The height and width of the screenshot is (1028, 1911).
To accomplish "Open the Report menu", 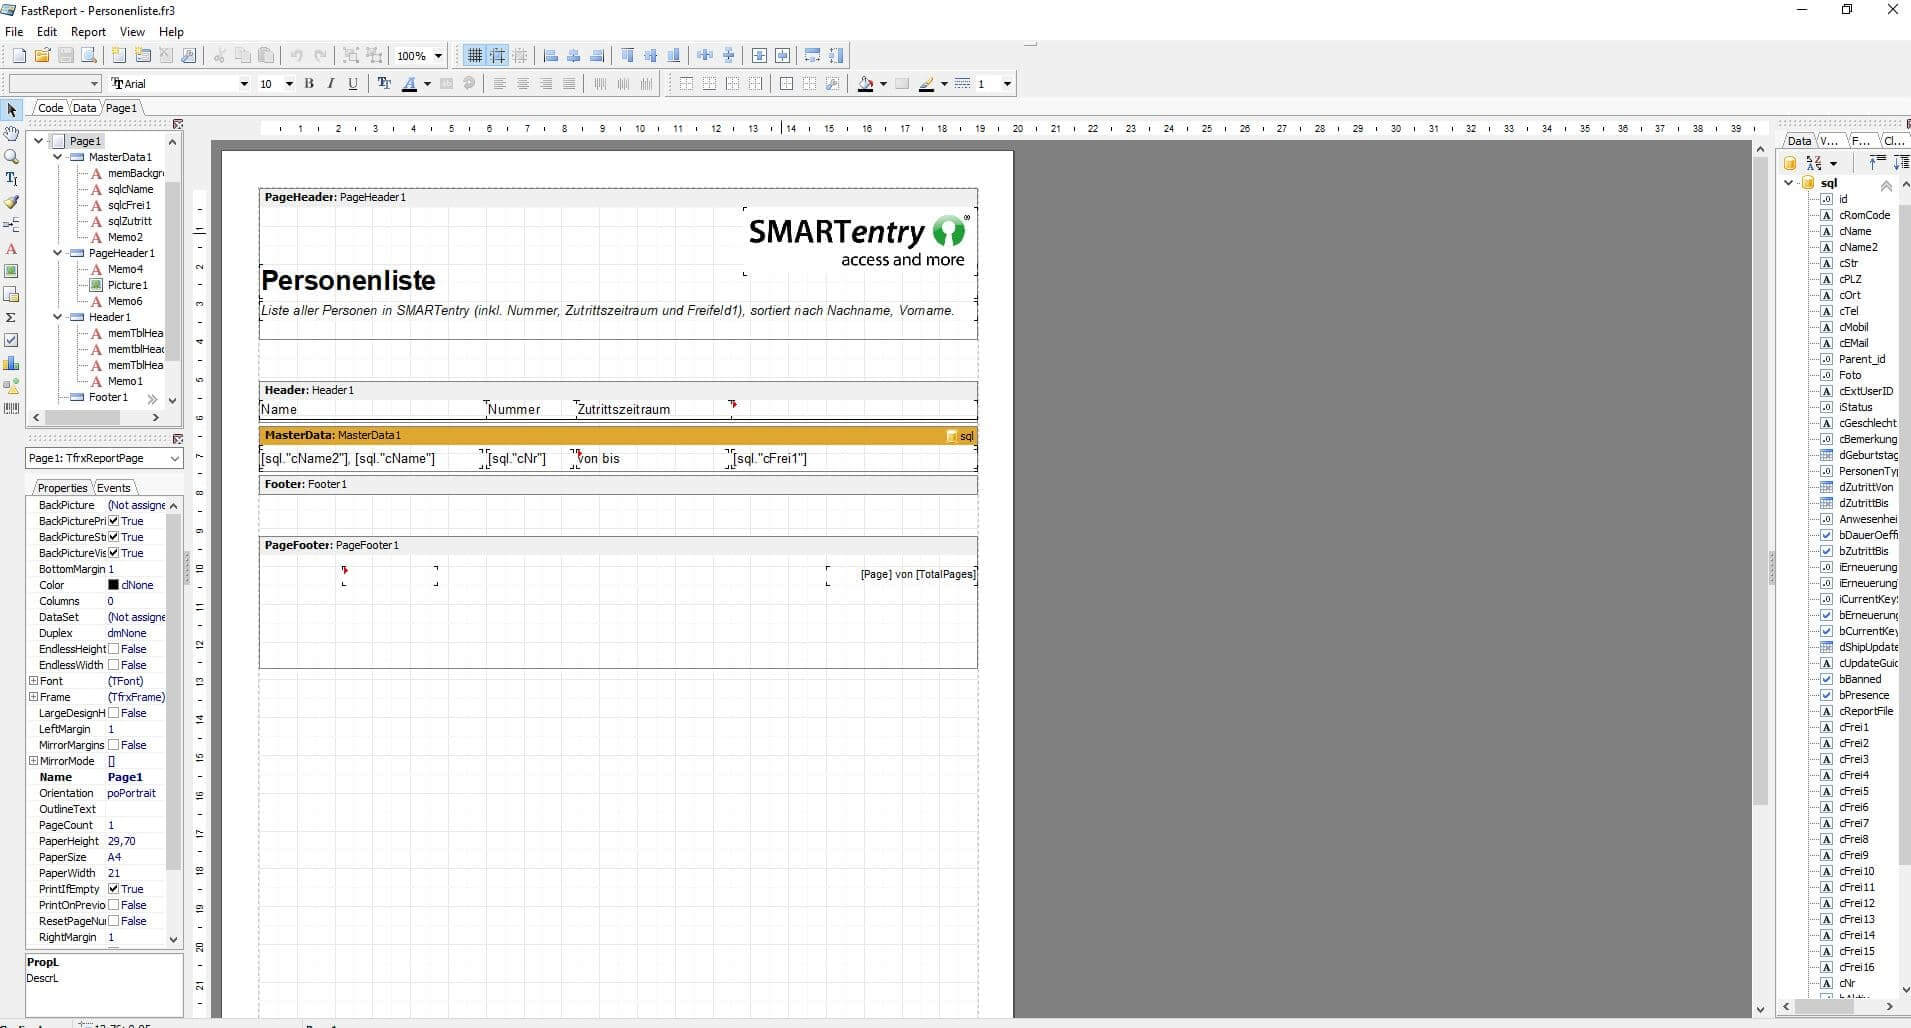I will coord(88,31).
